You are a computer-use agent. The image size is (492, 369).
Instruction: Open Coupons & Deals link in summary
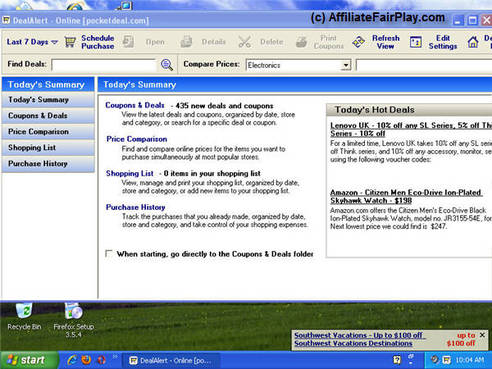click(x=135, y=105)
